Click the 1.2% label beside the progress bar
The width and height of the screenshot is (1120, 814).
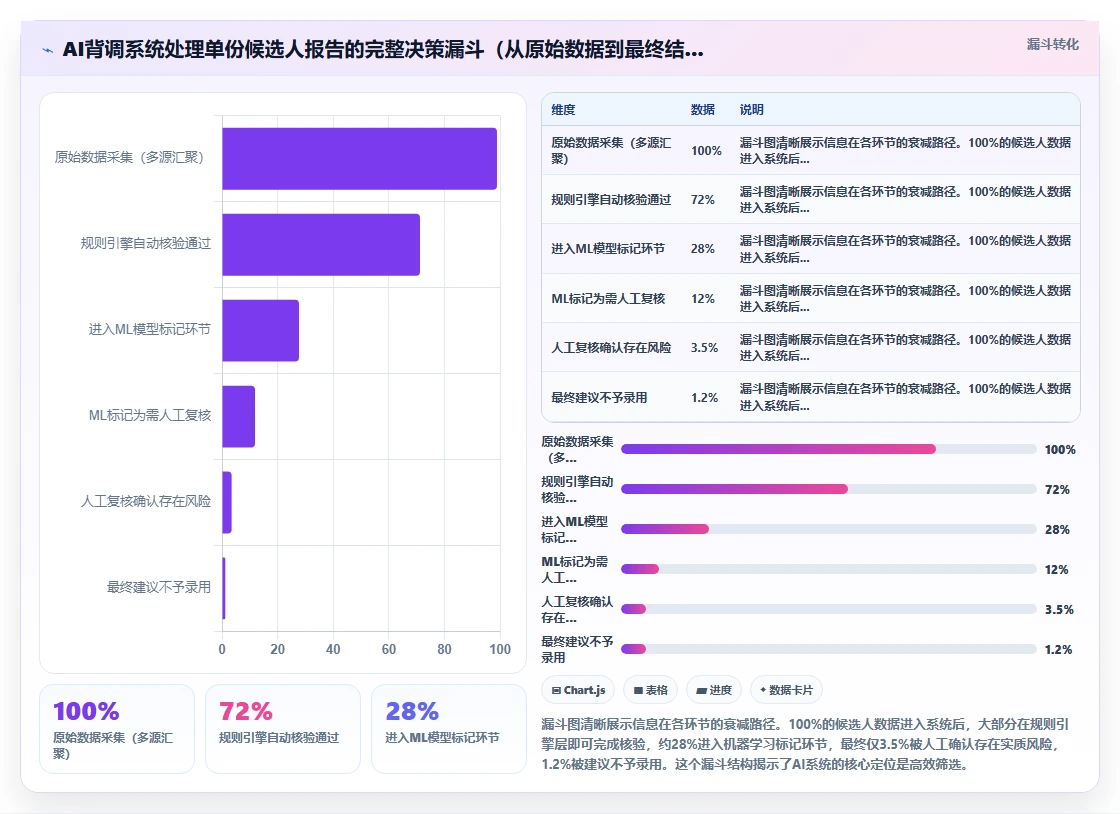1059,650
